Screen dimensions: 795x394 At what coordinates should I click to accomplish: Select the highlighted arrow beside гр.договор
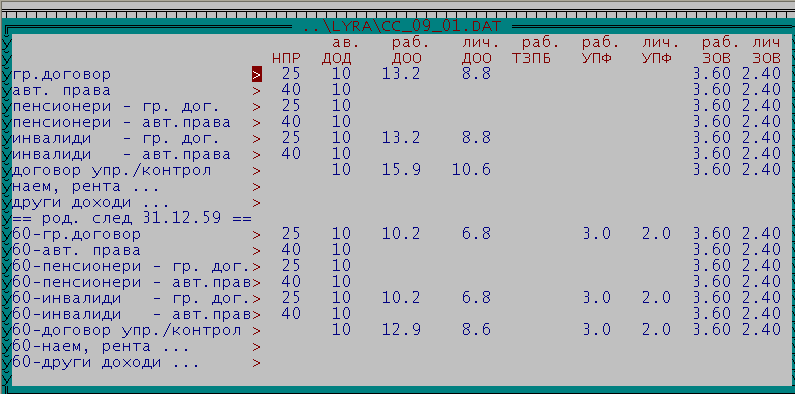(x=257, y=75)
